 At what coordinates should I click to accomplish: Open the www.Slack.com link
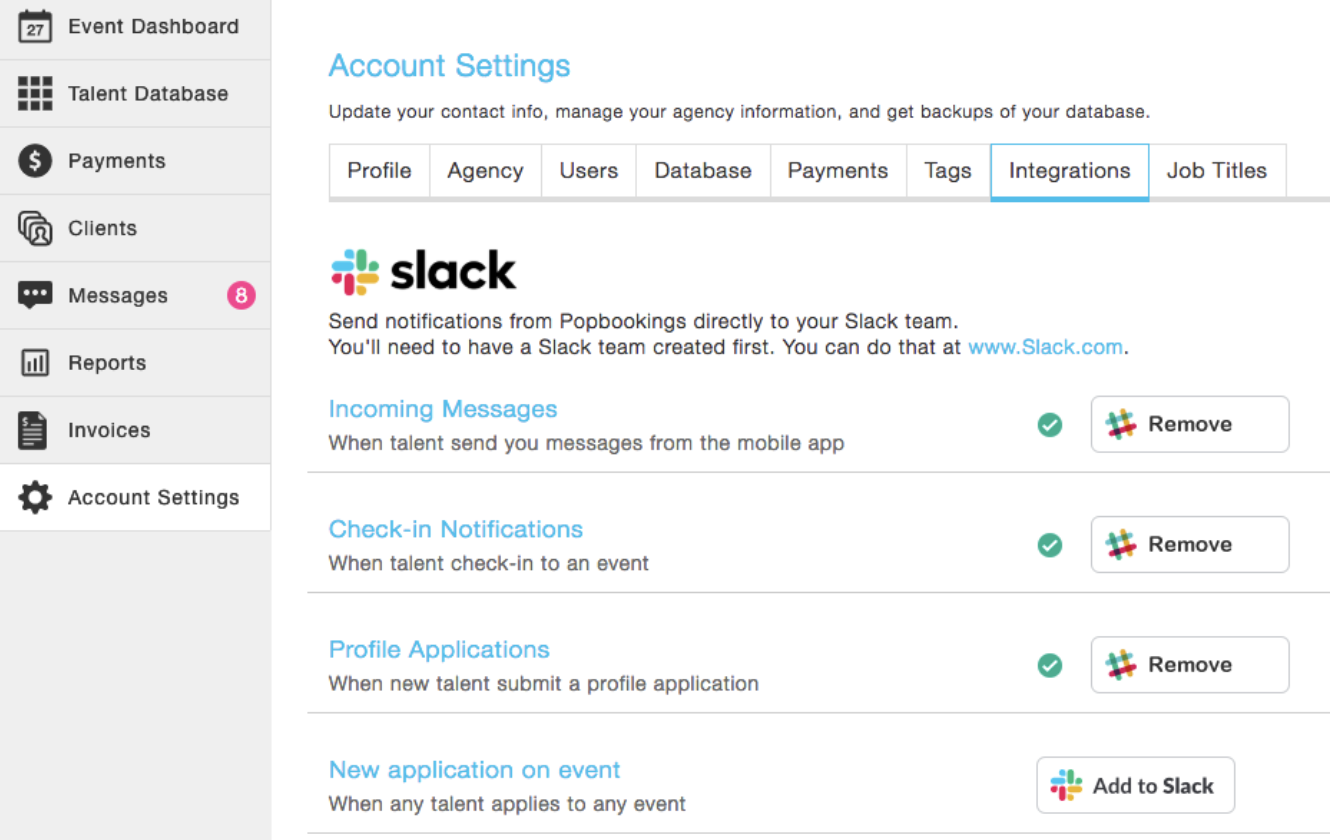pos(1045,348)
